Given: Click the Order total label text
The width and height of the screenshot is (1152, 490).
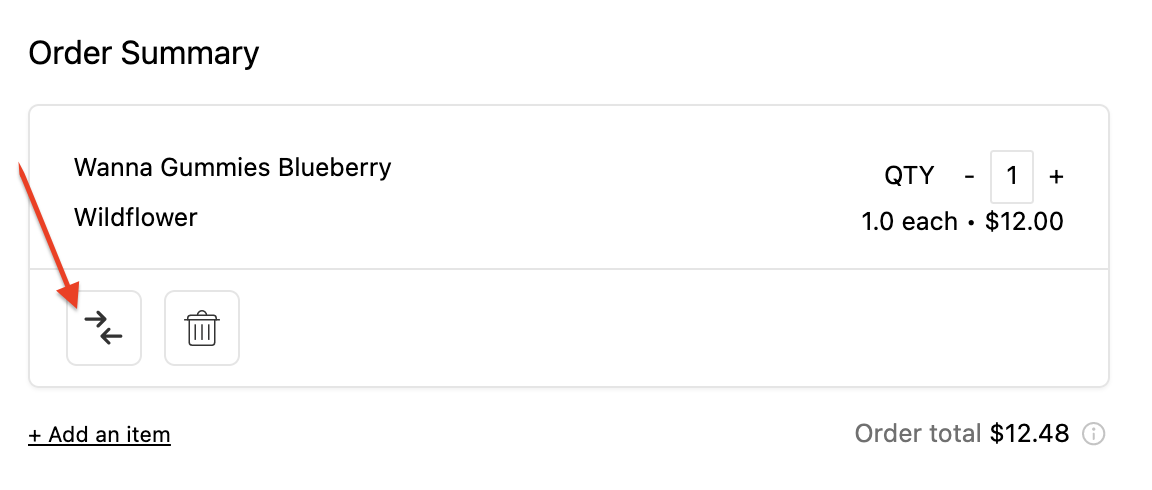Looking at the screenshot, I should pyautogui.click(x=918, y=433).
